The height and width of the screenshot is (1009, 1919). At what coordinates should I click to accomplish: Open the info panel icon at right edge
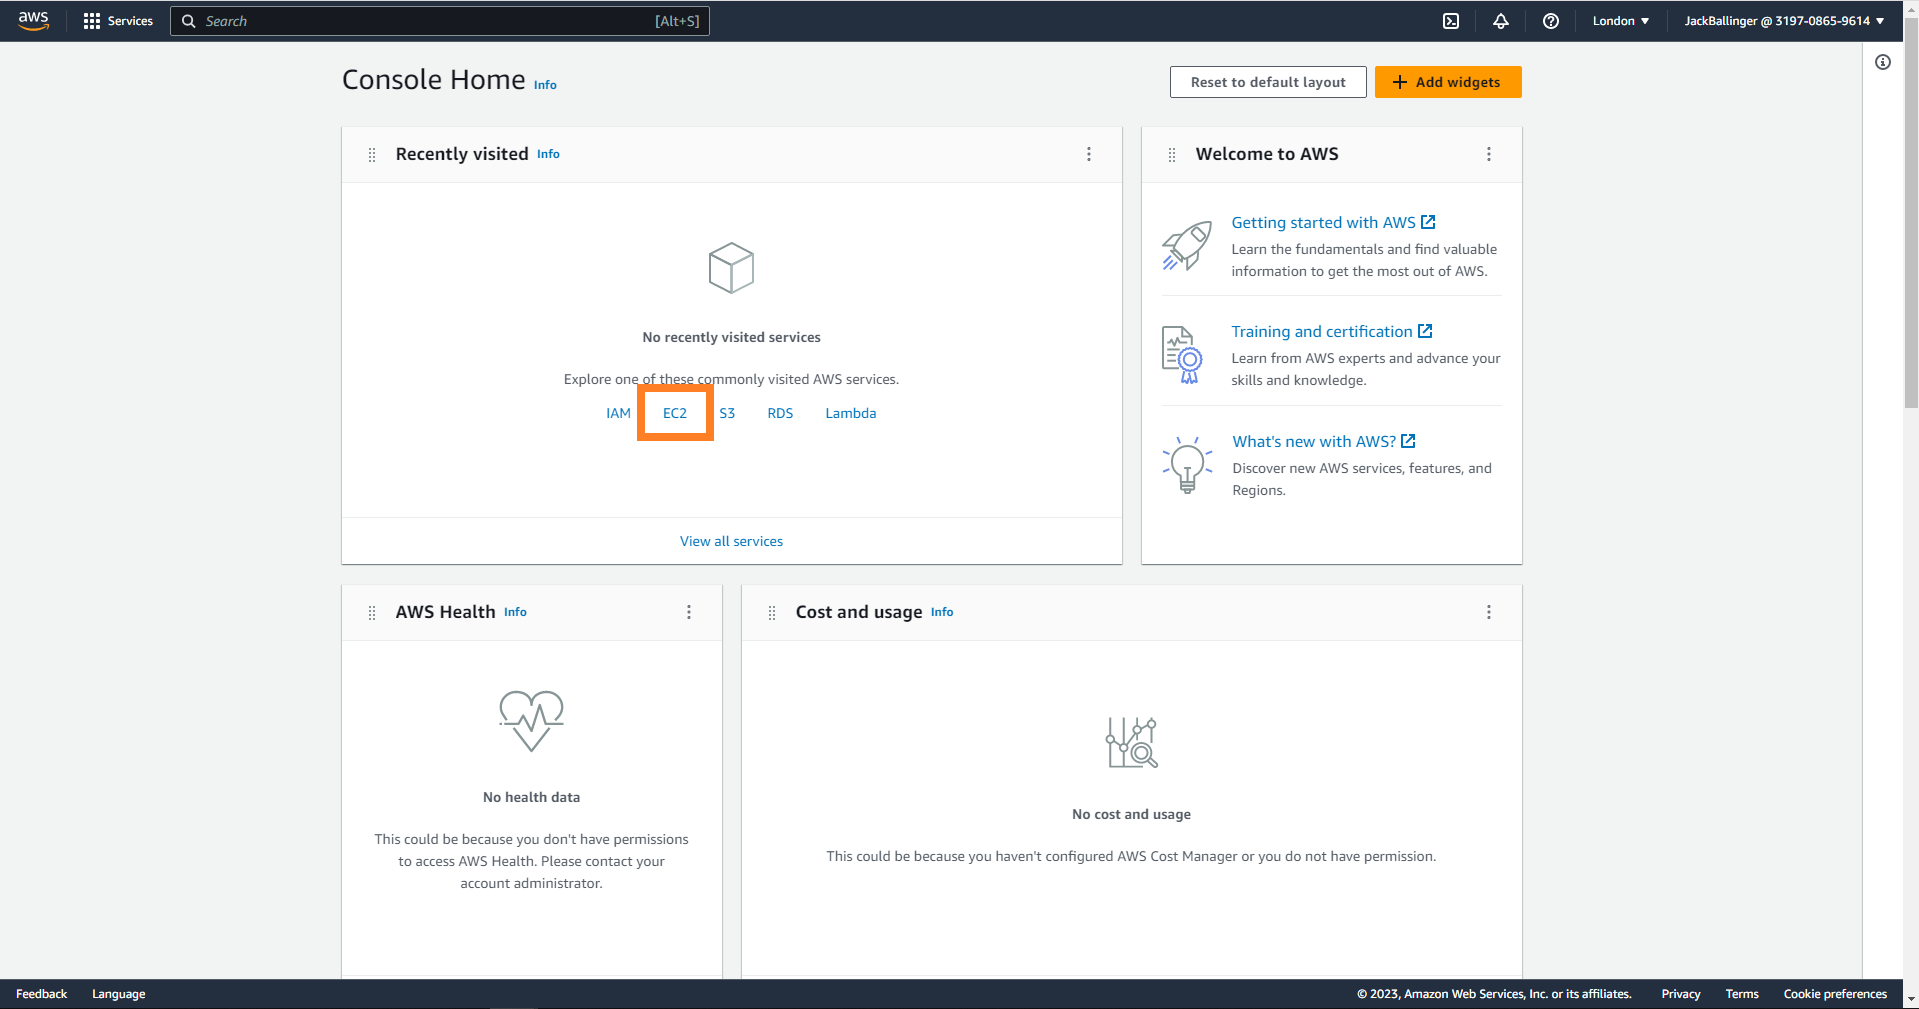click(x=1883, y=62)
